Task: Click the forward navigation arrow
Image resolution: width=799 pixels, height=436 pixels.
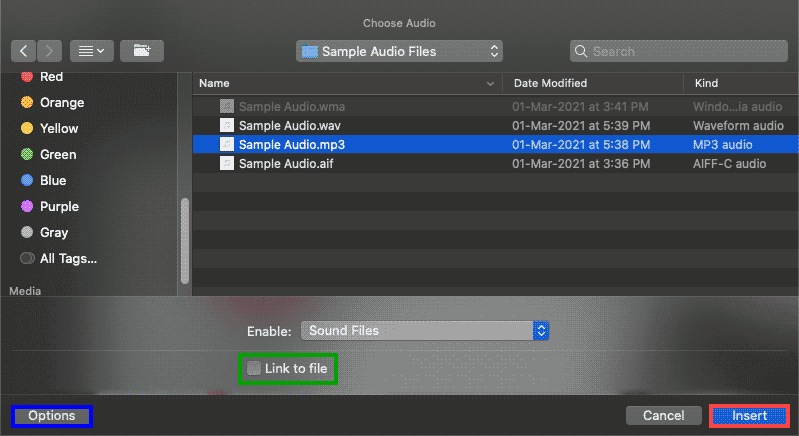Action: tap(50, 50)
